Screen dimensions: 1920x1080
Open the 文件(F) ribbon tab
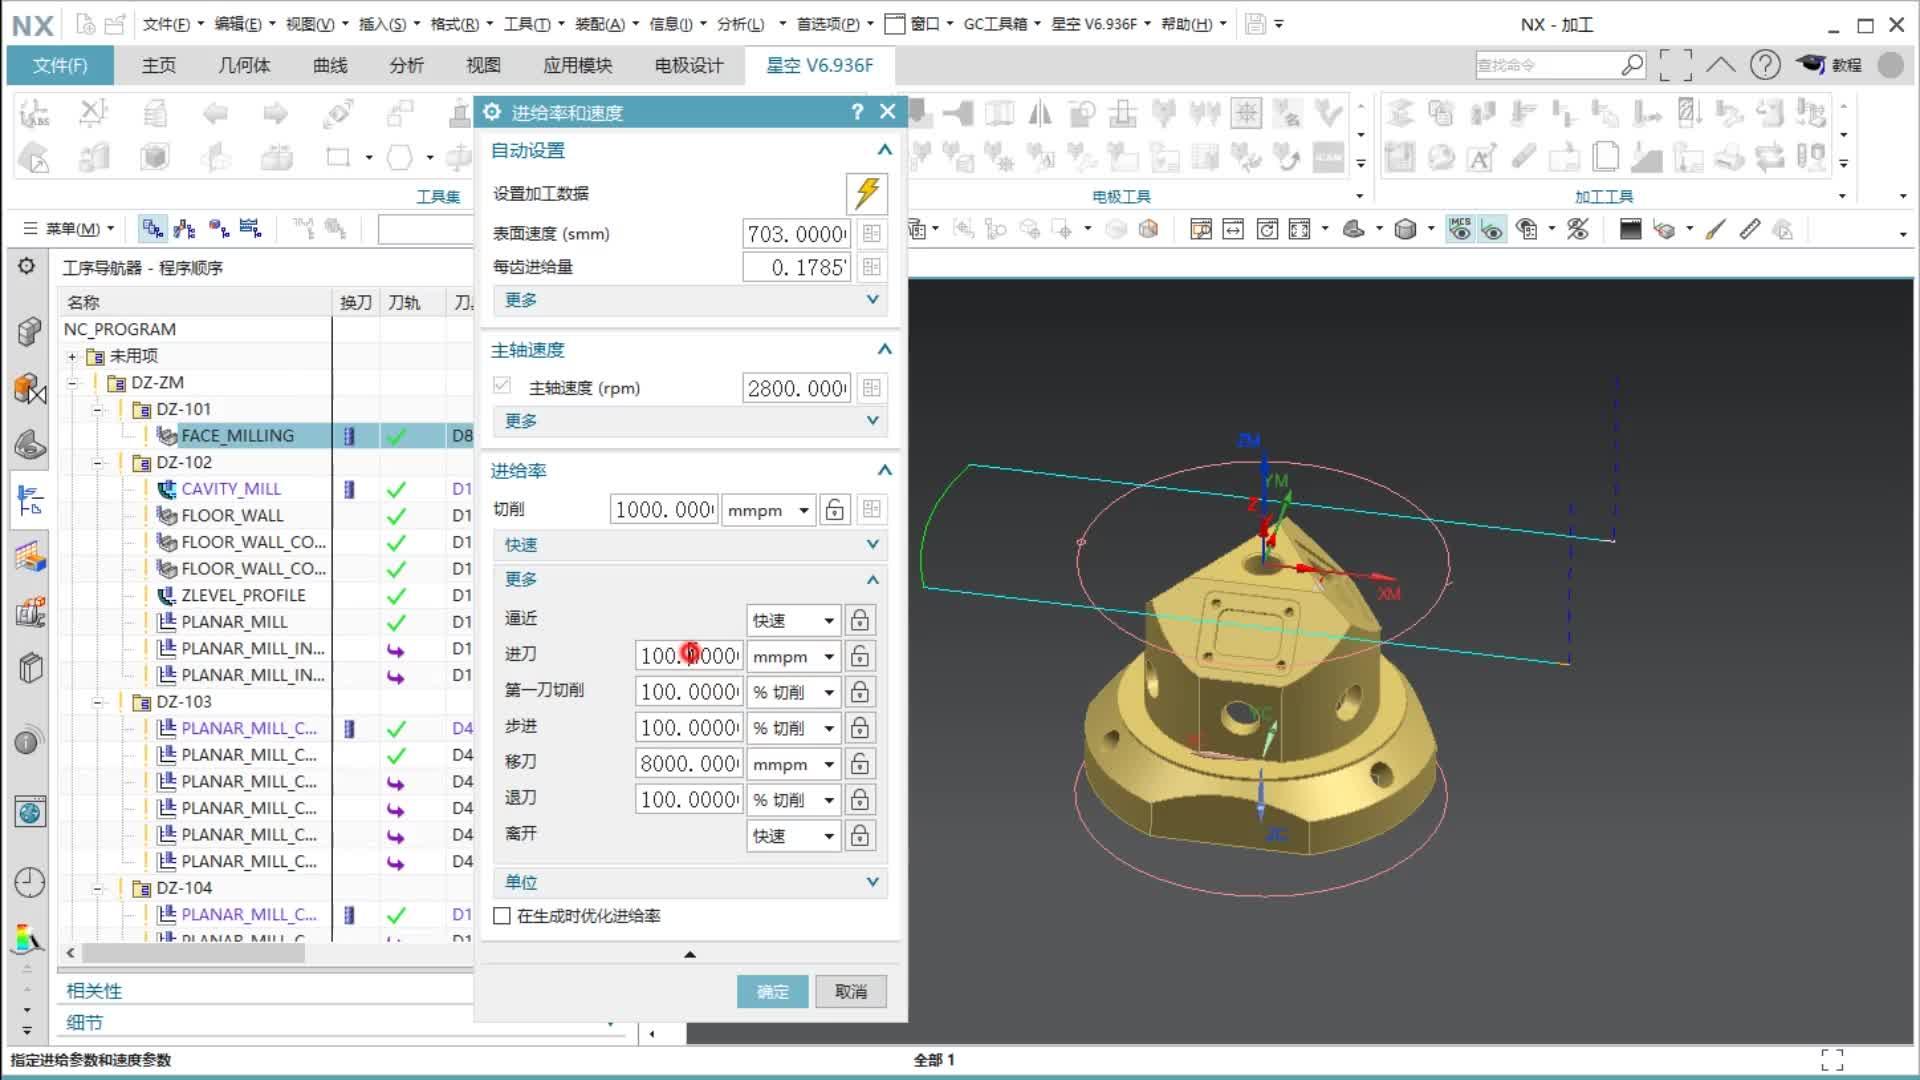pyautogui.click(x=60, y=65)
